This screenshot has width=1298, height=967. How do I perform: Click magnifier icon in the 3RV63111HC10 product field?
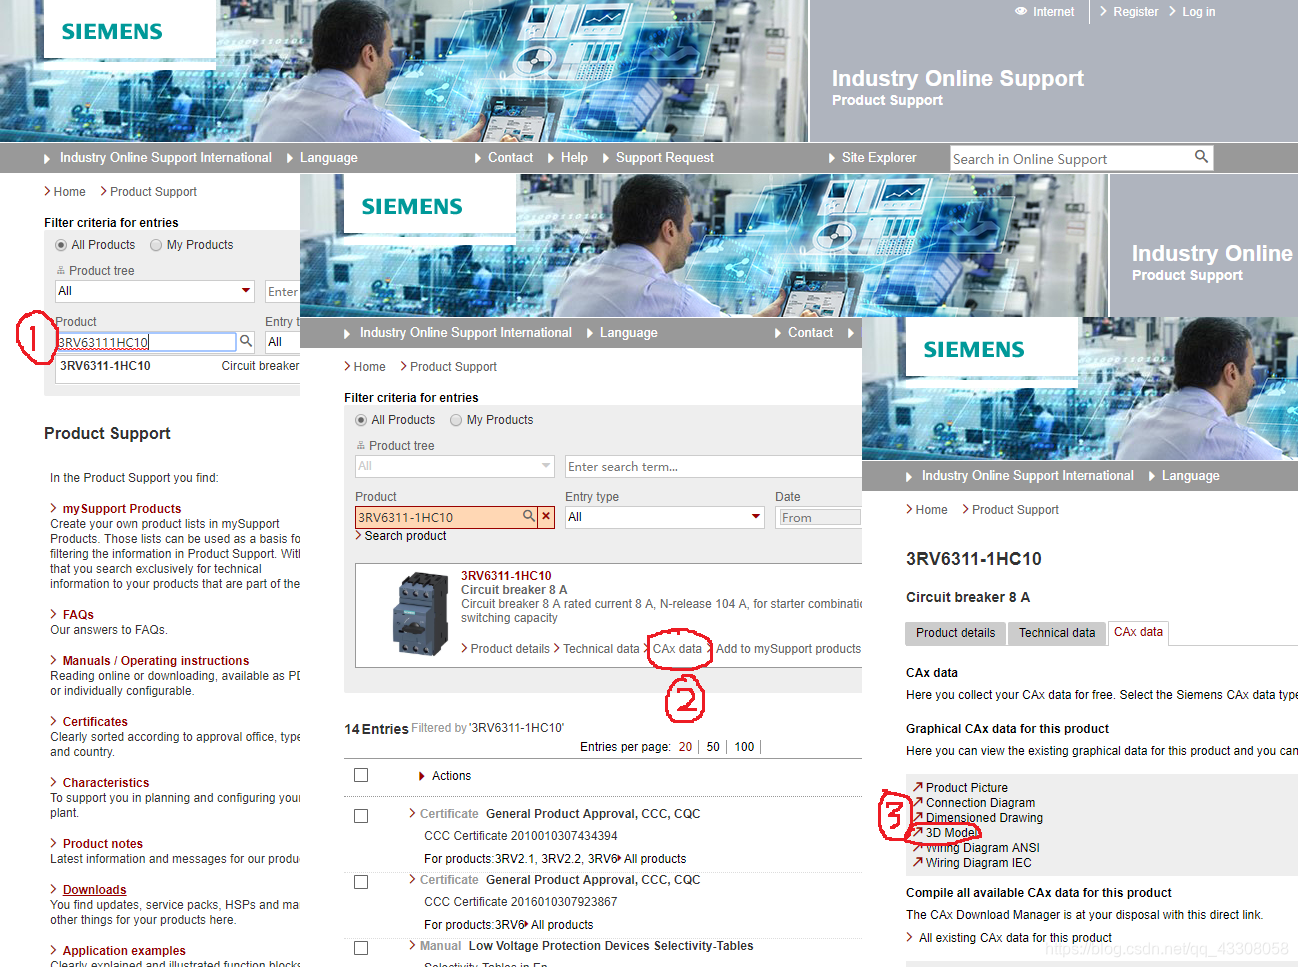(246, 342)
